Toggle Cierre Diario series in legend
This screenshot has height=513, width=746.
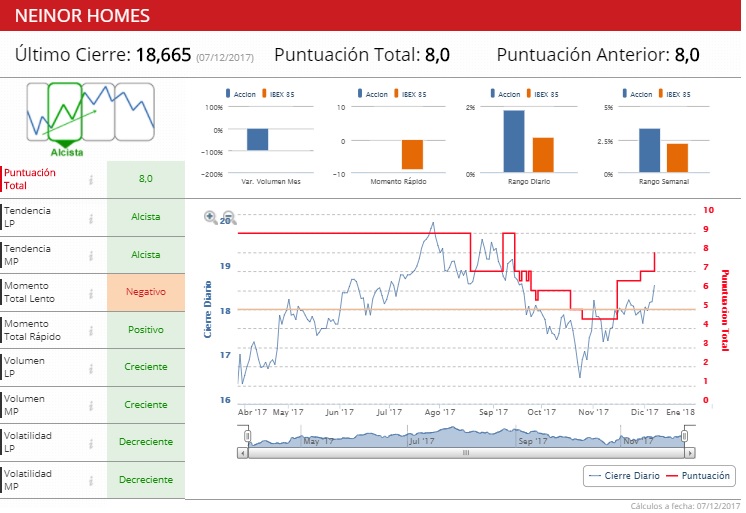point(624,475)
